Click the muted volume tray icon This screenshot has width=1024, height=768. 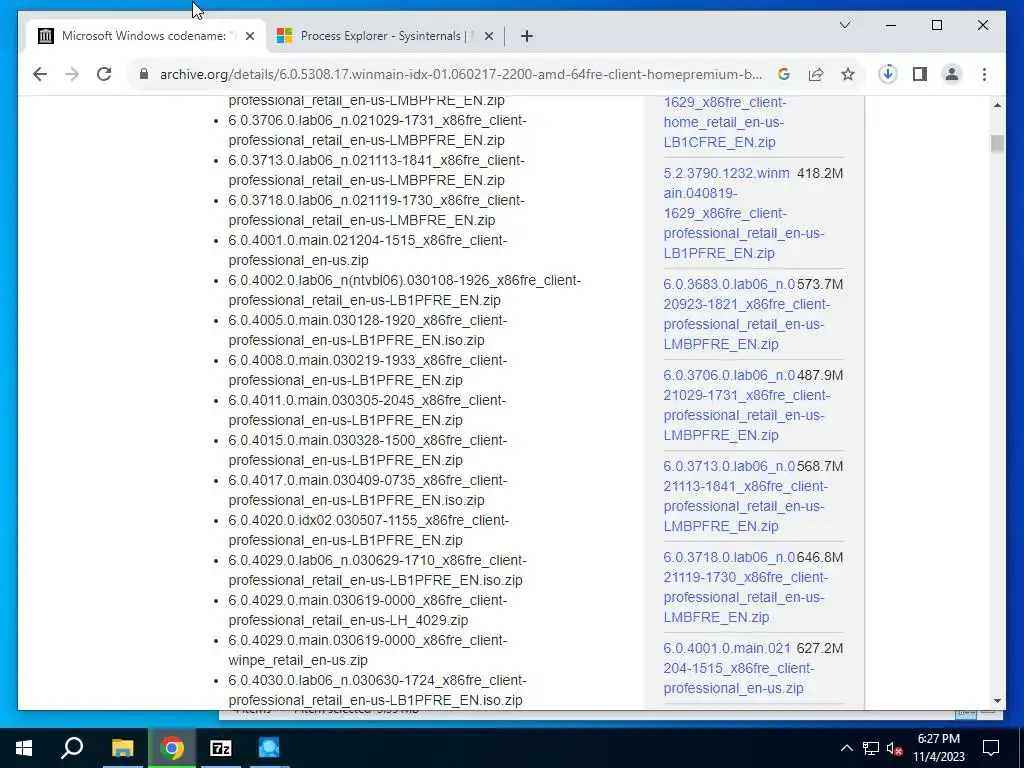pyautogui.click(x=895, y=748)
